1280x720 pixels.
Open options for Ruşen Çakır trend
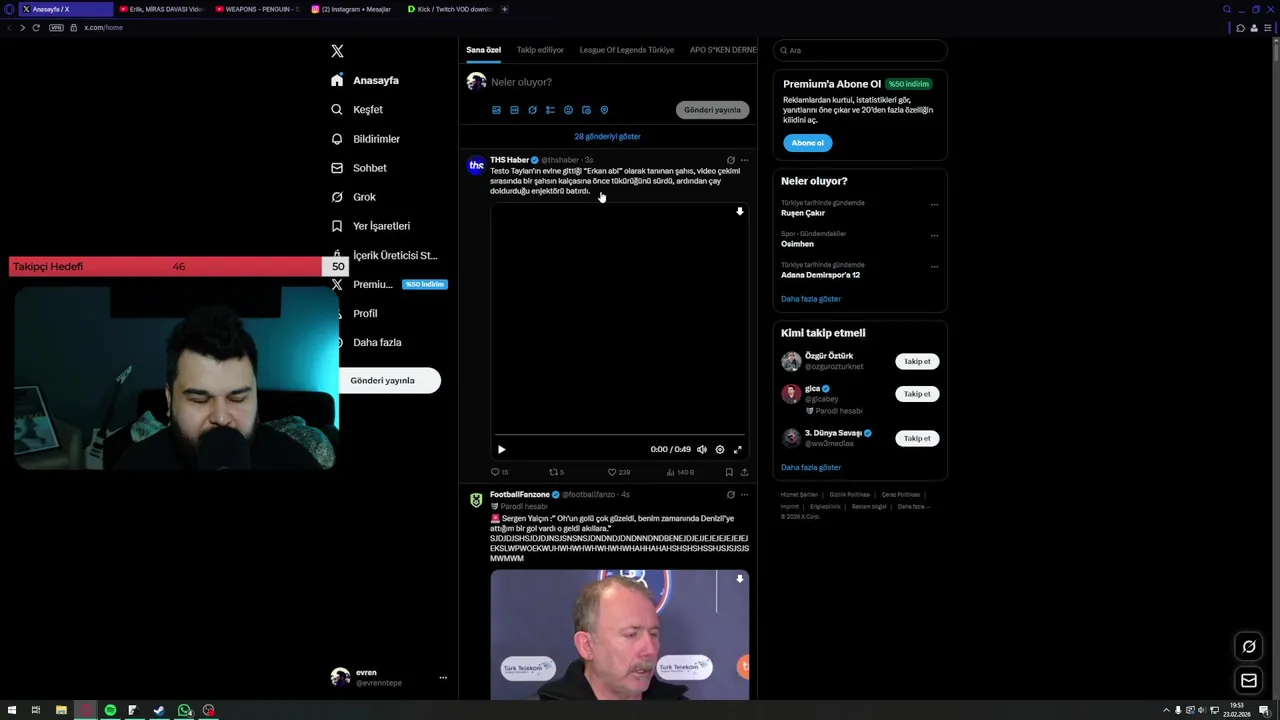click(934, 205)
